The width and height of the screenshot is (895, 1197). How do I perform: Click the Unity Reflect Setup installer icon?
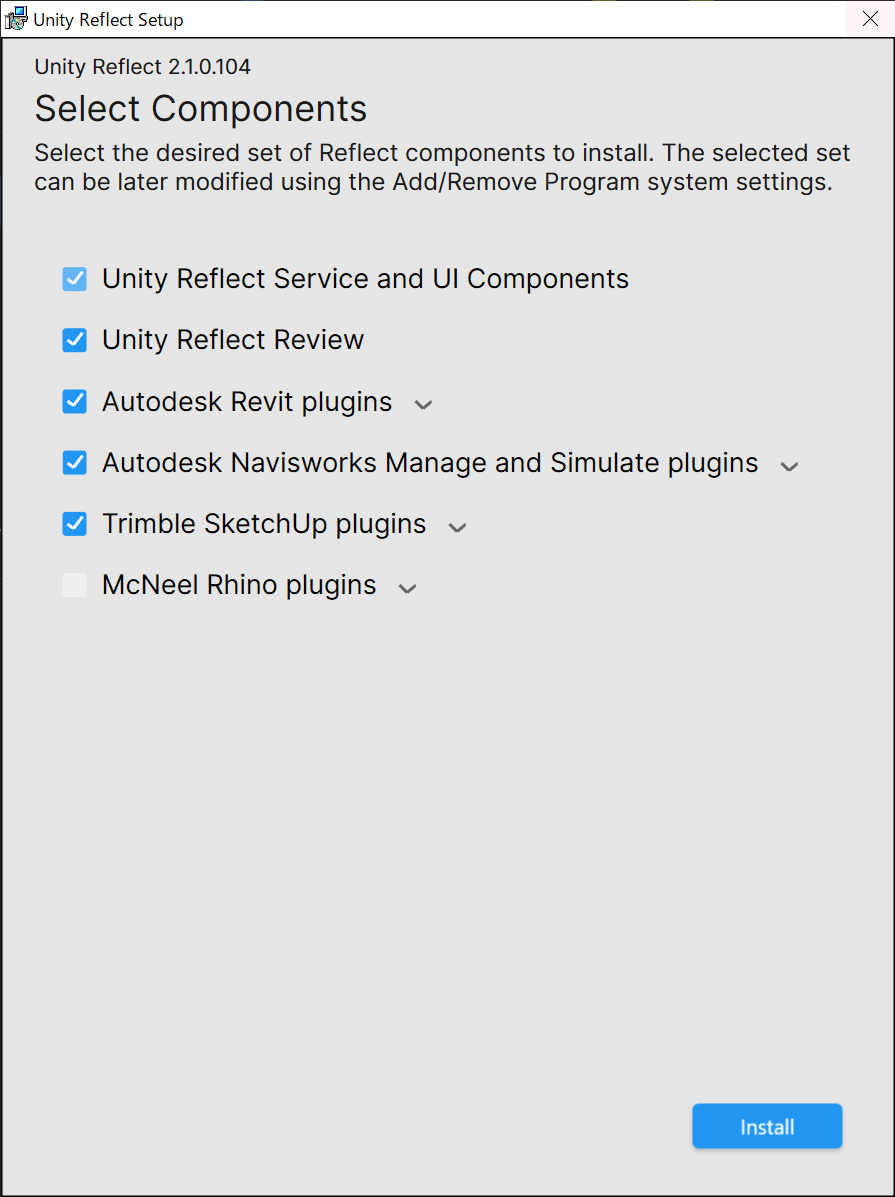click(x=16, y=19)
